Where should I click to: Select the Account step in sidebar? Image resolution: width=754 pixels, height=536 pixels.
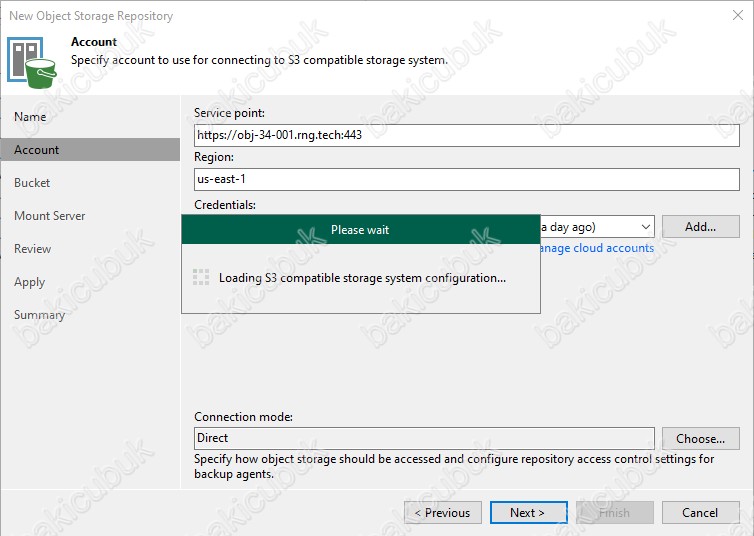(37, 150)
